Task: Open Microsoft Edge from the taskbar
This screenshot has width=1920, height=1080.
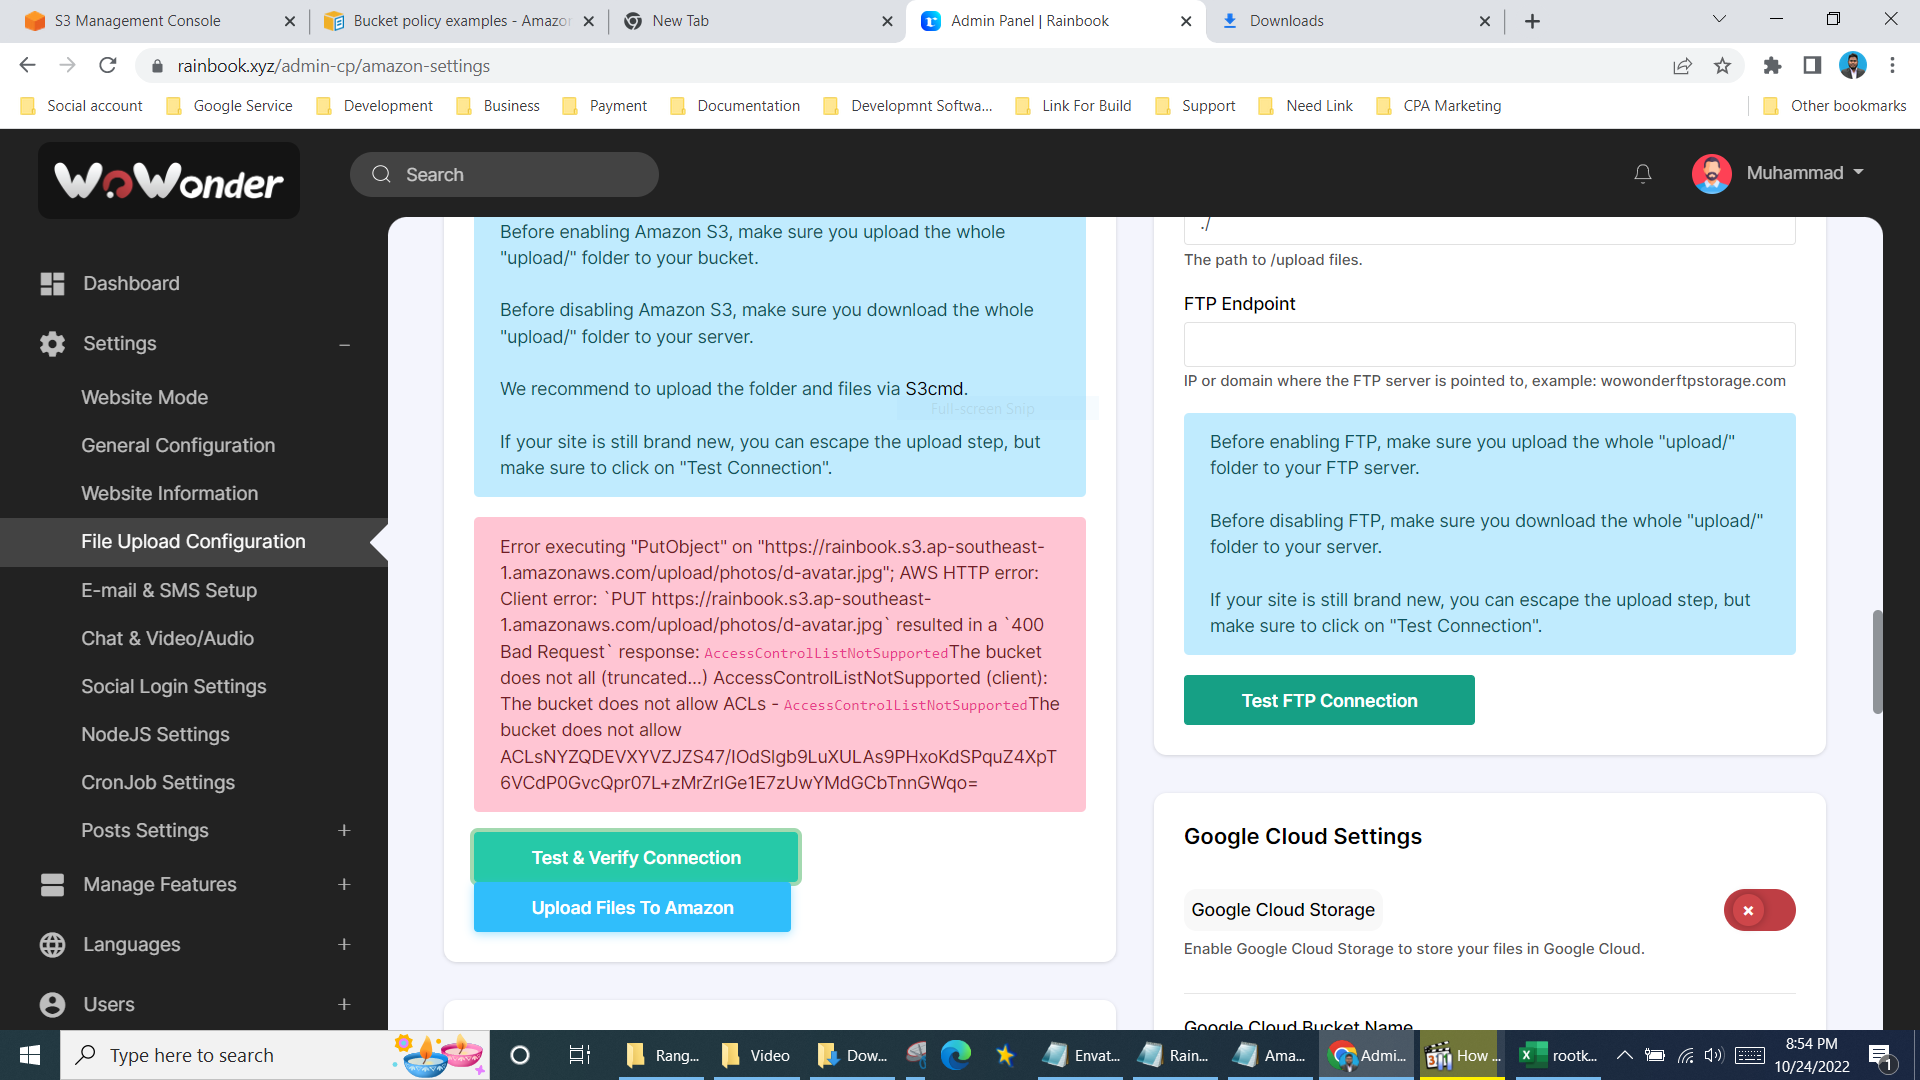Action: click(x=956, y=1055)
